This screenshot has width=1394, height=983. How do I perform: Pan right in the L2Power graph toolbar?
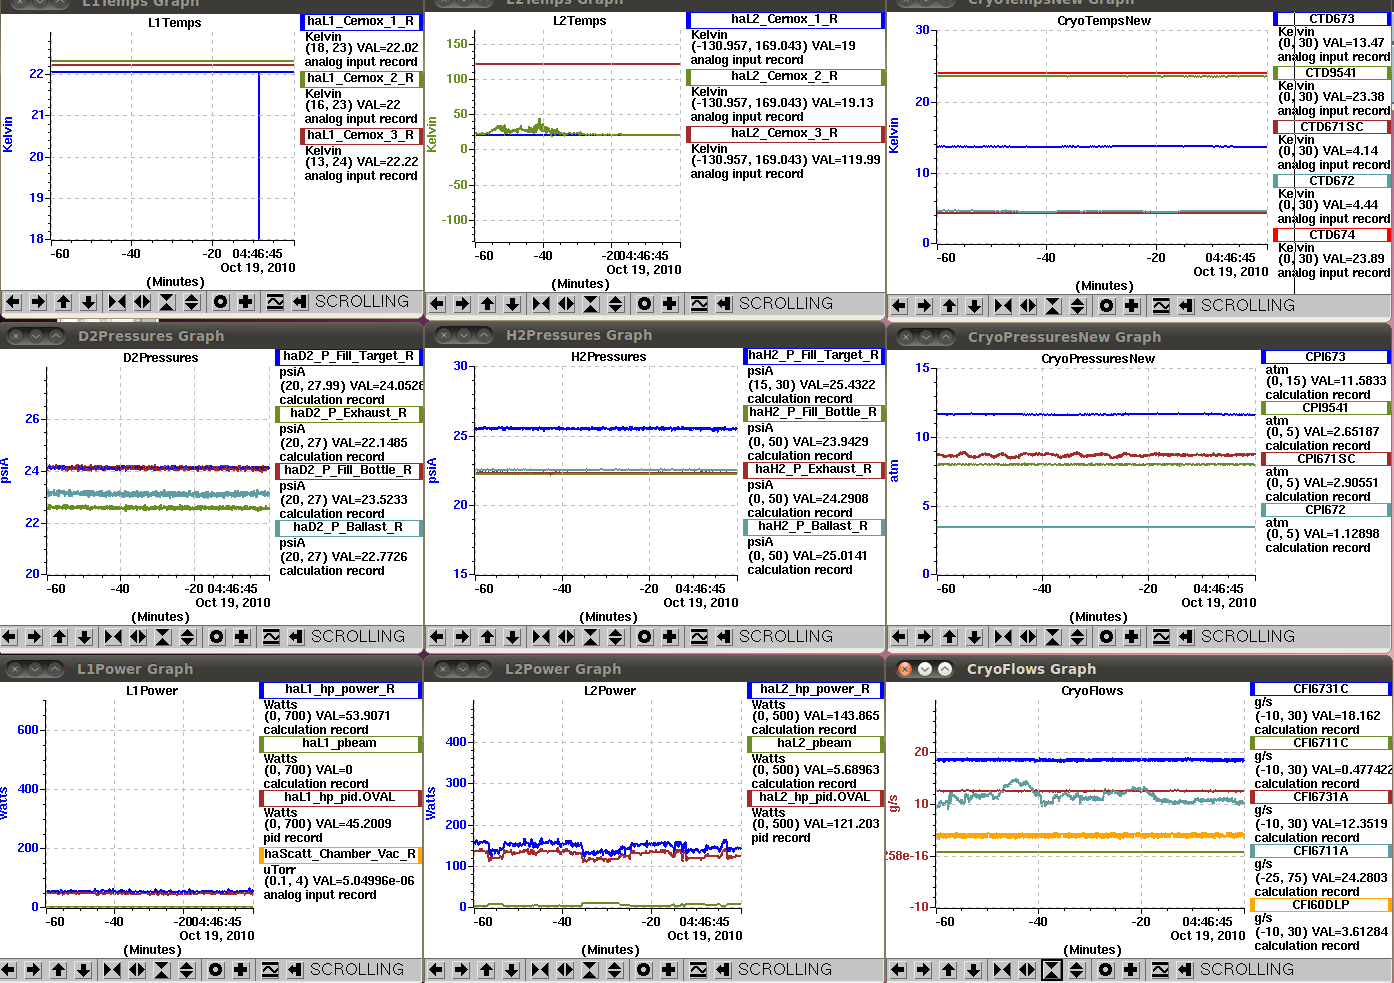click(461, 970)
